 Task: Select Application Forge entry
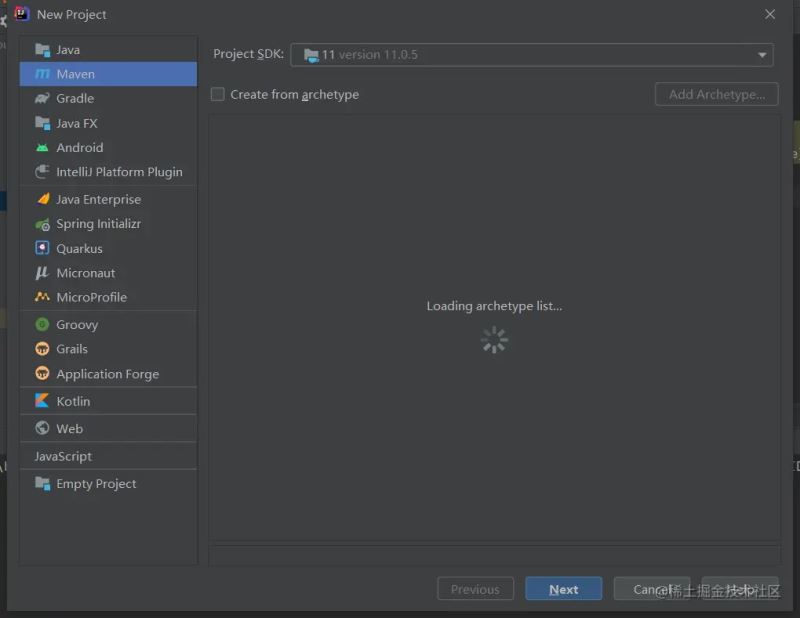[x=108, y=374]
